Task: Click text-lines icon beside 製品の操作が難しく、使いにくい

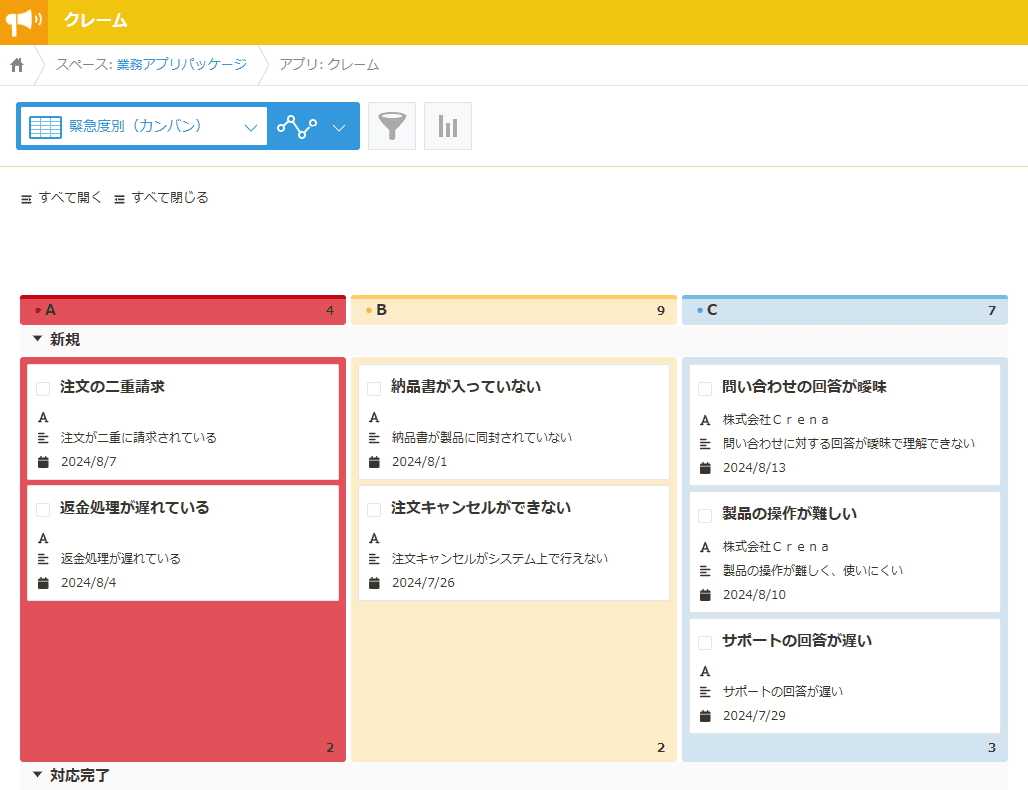Action: 705,571
